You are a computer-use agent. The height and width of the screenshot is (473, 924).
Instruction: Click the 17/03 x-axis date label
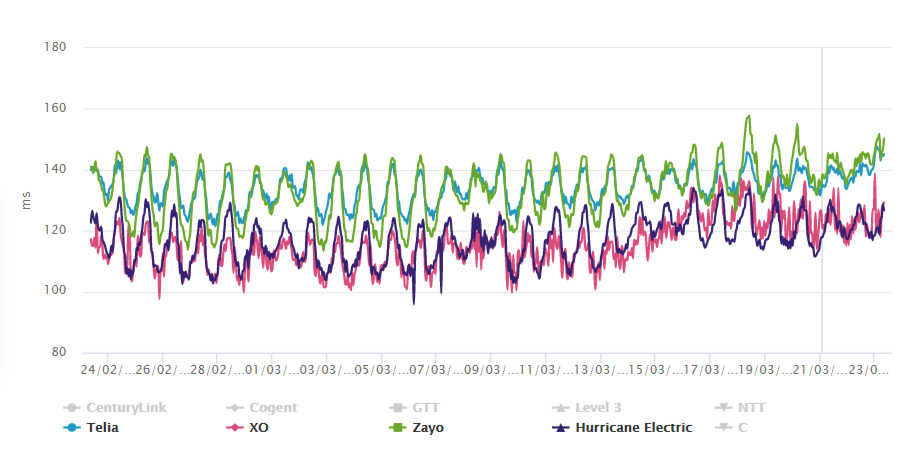[x=711, y=370]
